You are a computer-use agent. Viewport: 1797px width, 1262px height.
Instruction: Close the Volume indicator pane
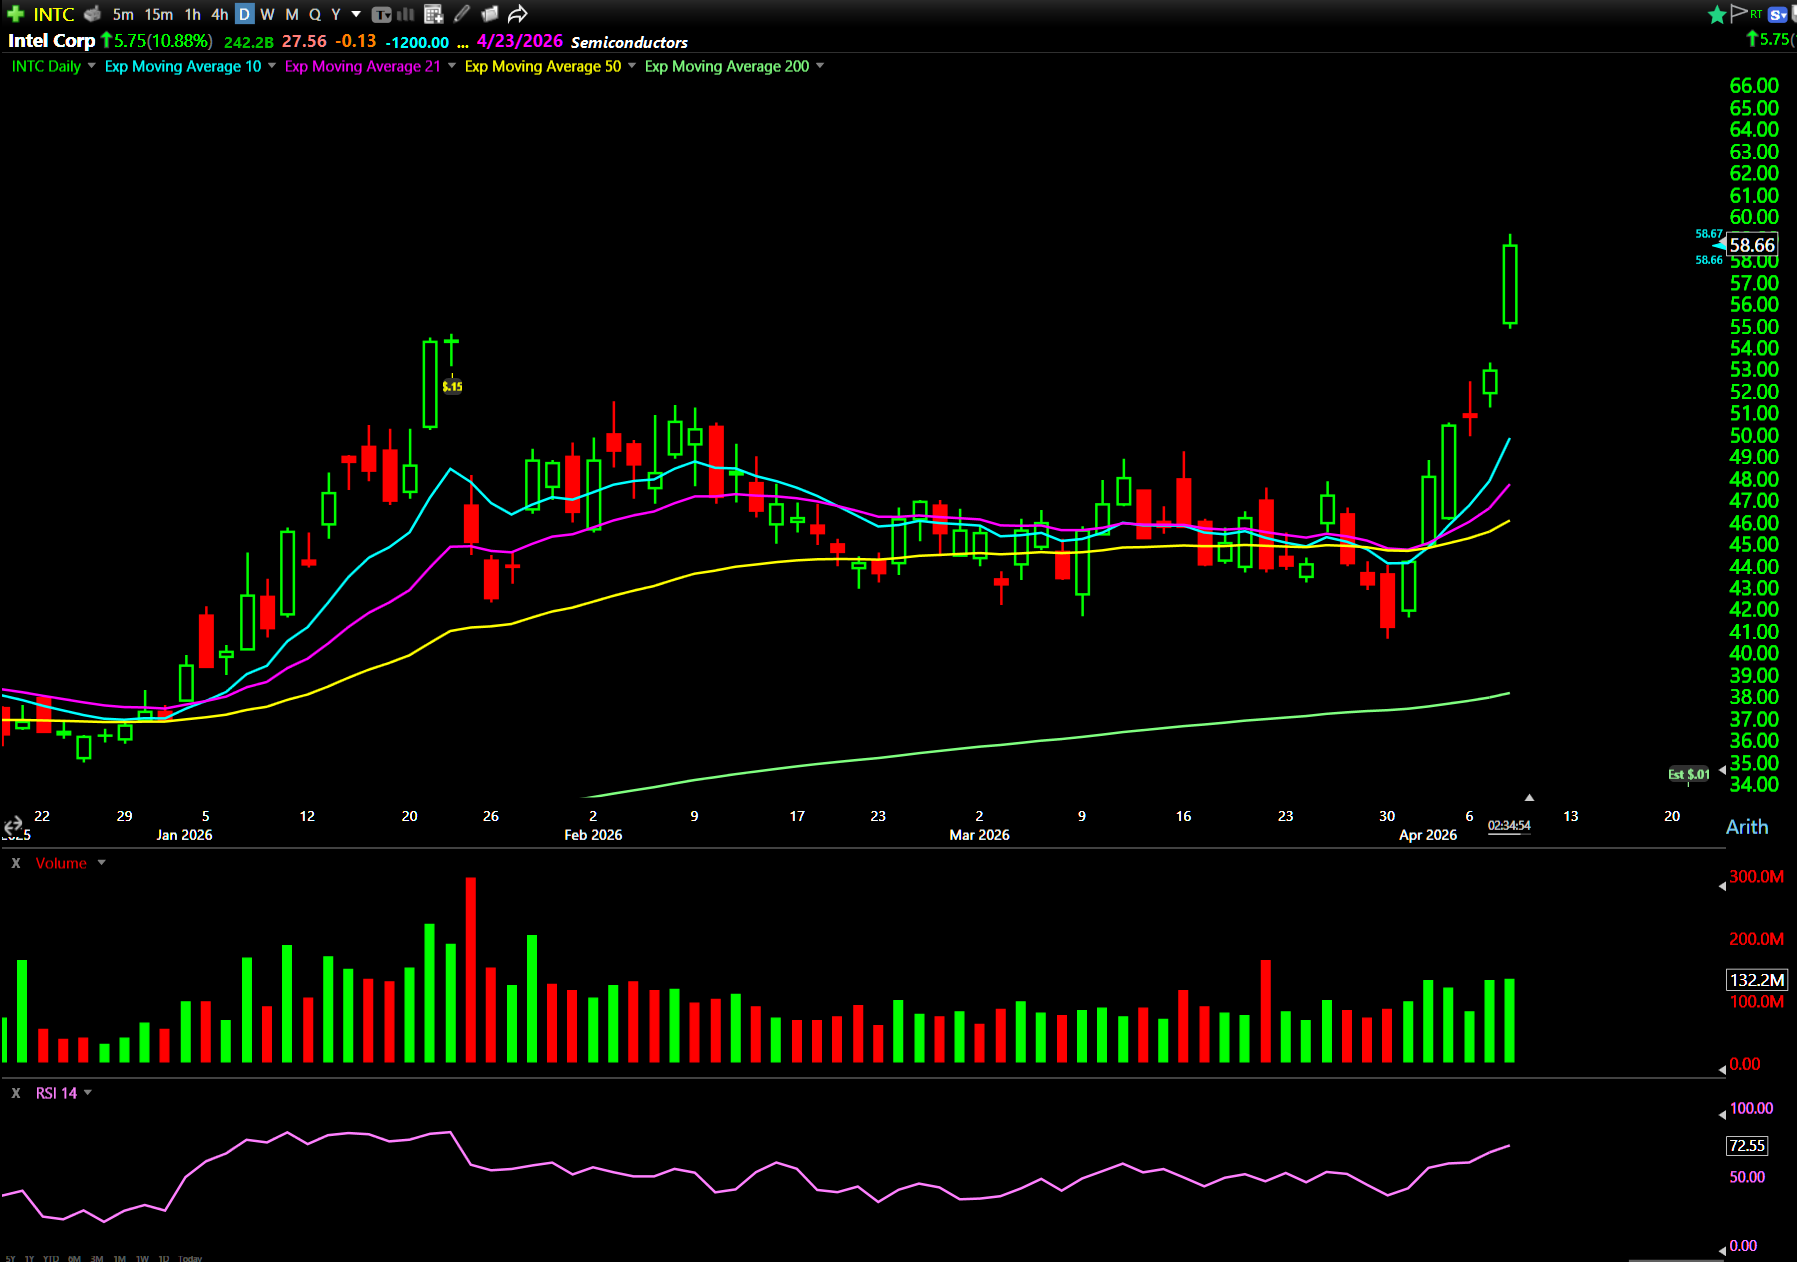tap(16, 863)
